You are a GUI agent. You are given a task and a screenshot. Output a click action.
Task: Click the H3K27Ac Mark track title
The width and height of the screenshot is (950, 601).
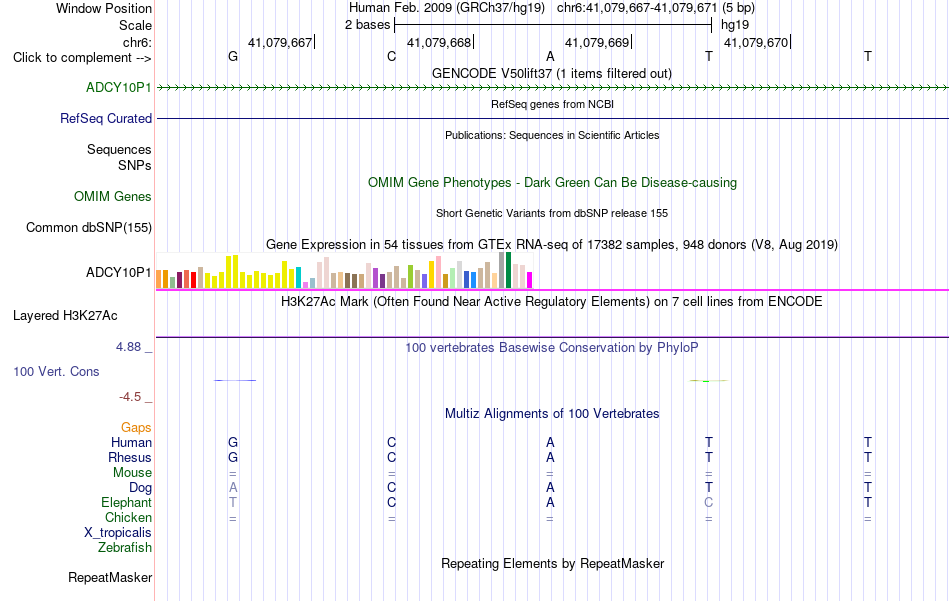point(552,302)
